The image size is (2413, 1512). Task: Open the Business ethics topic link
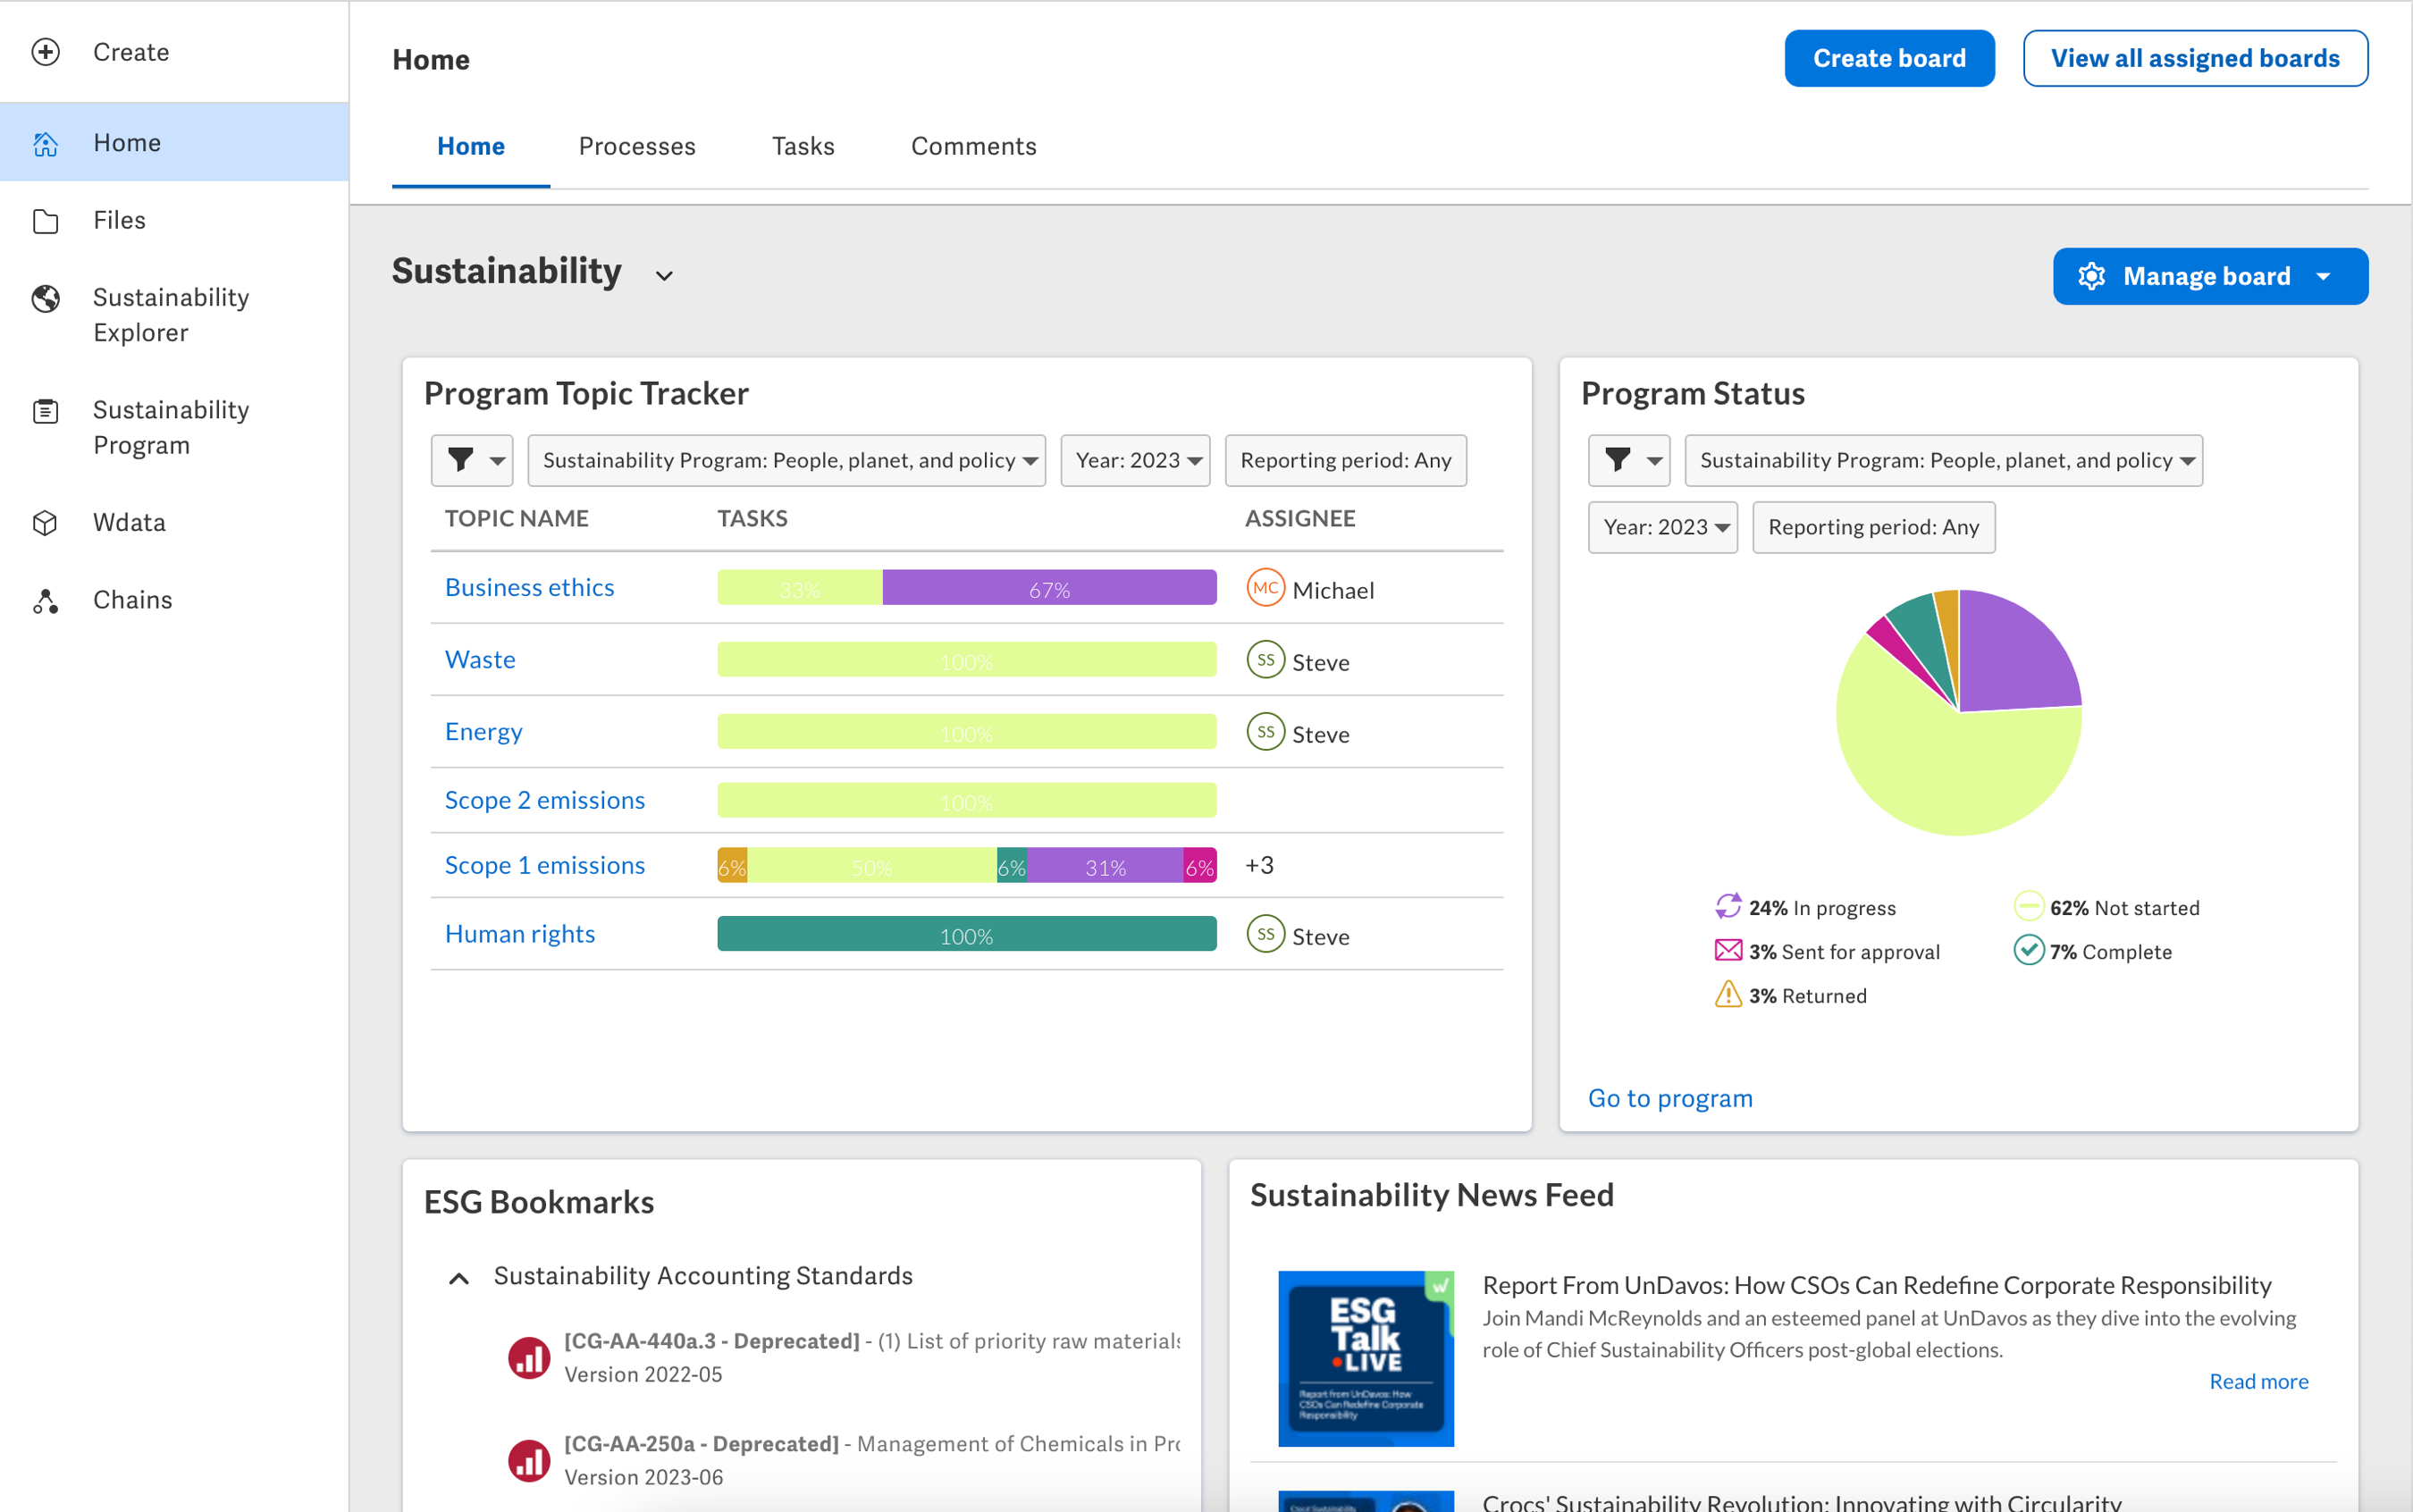coord(529,587)
